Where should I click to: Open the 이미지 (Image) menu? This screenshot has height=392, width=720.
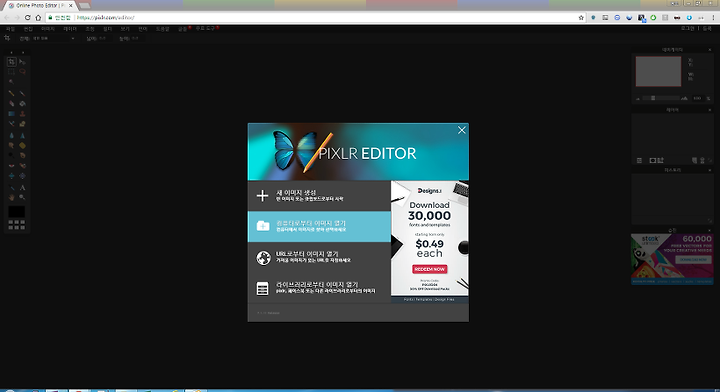48,29
